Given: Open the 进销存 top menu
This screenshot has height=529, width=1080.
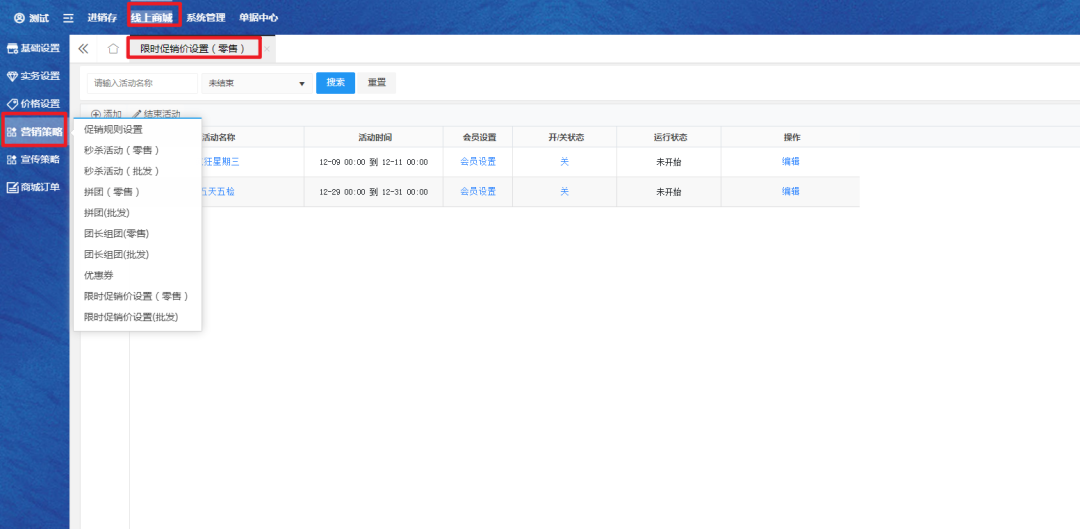Looking at the screenshot, I should (102, 18).
